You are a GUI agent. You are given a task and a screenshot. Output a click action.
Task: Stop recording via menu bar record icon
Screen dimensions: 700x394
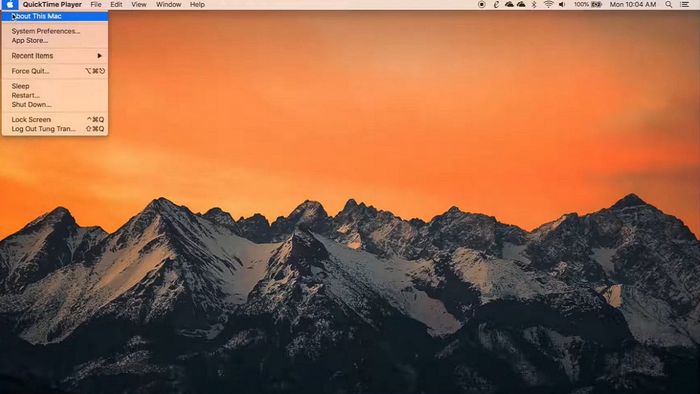(x=482, y=4)
